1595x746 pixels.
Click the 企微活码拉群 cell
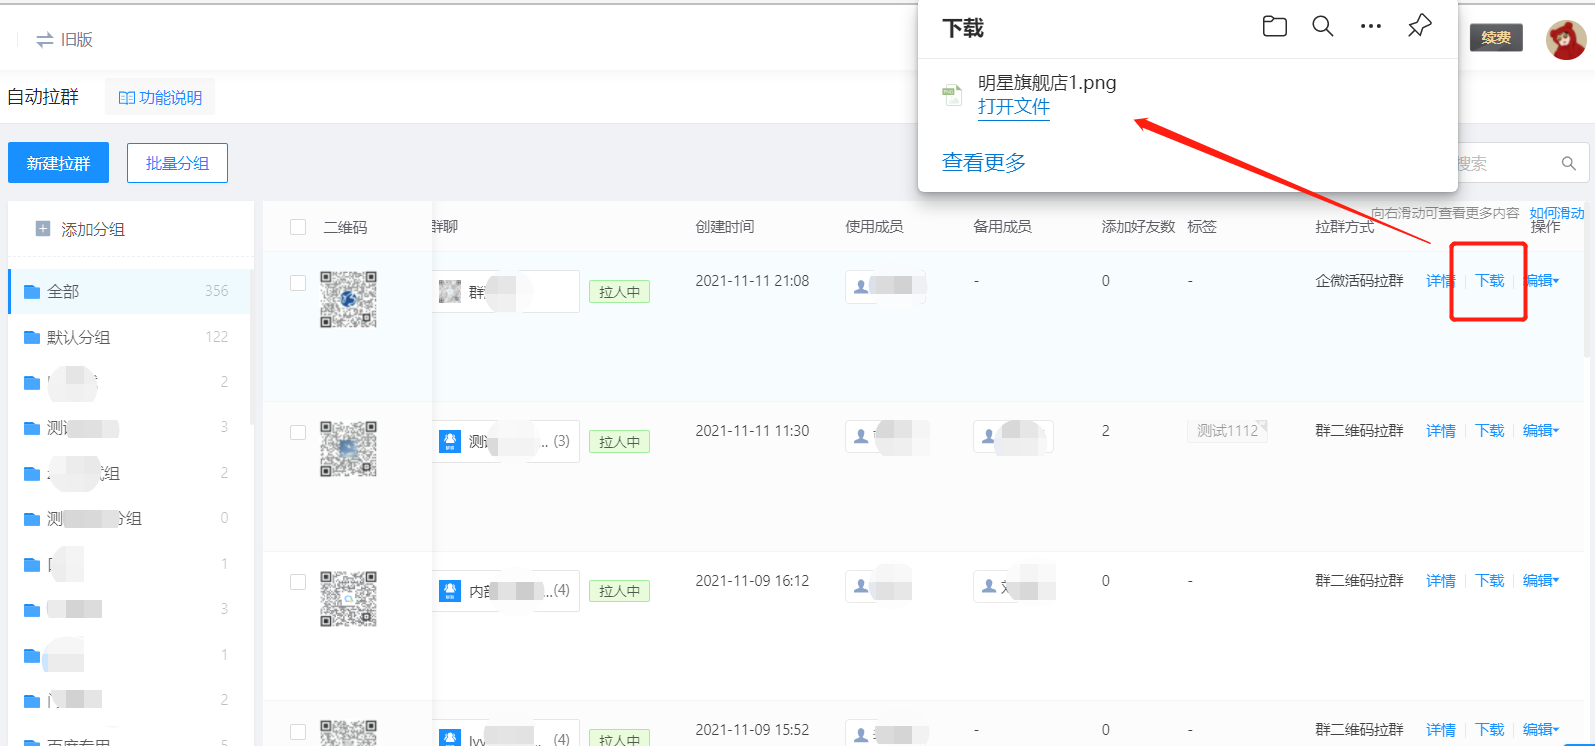click(1359, 281)
